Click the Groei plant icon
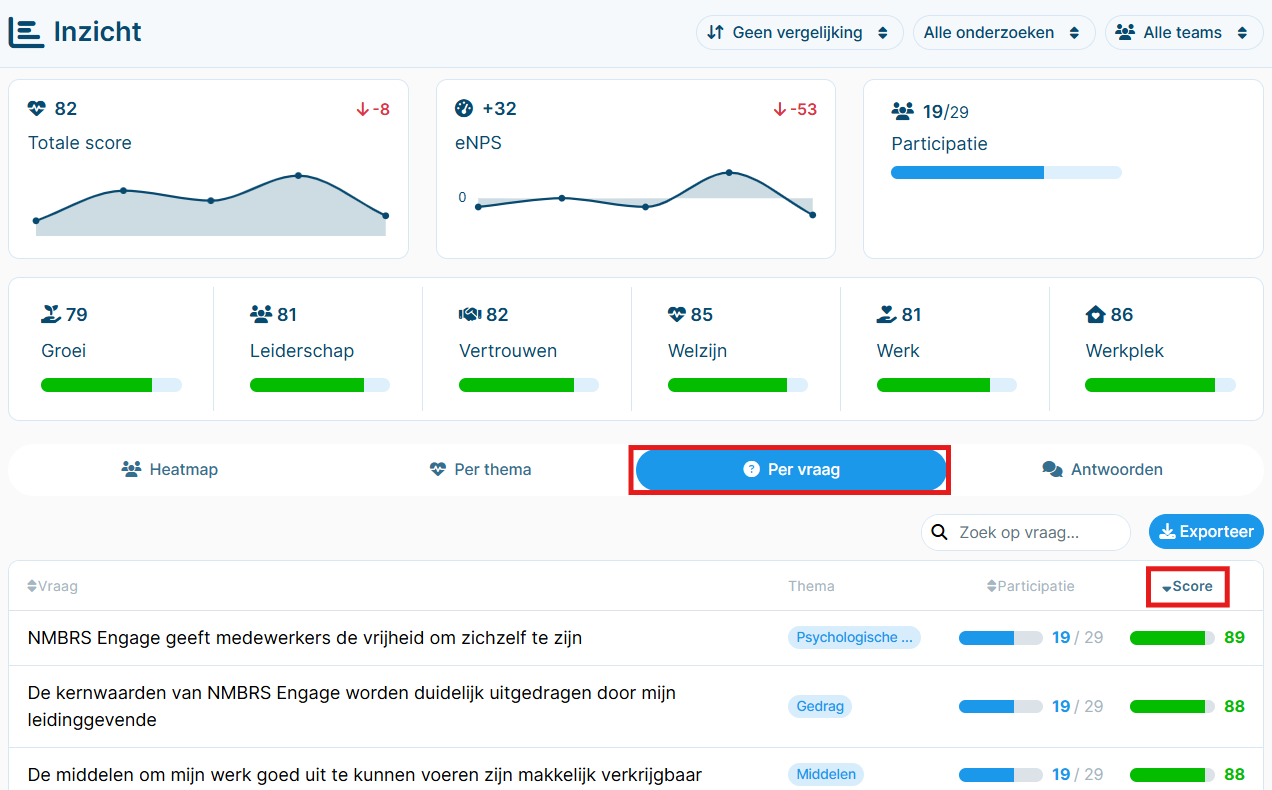 click(51, 315)
